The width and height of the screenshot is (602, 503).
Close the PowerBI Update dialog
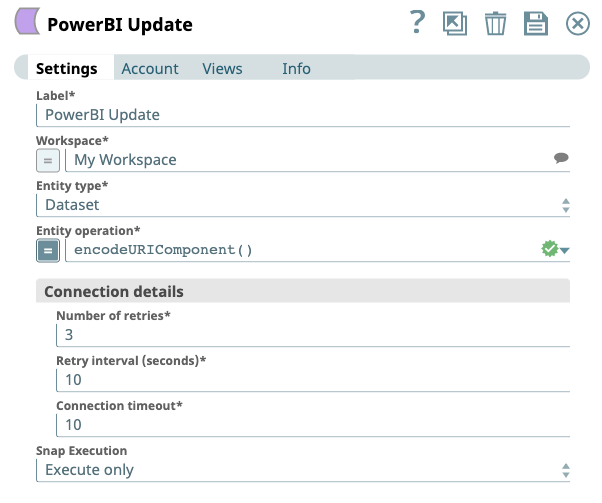click(577, 23)
